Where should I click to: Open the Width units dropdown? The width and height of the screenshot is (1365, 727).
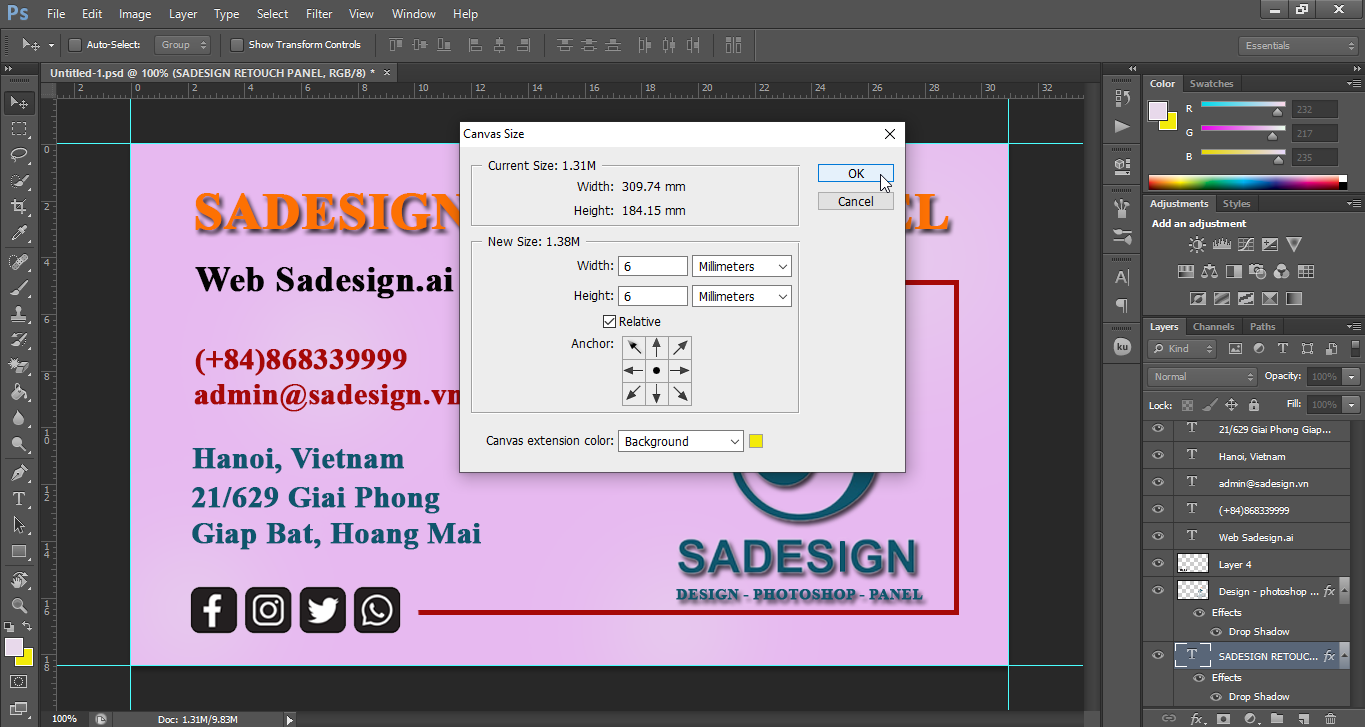coord(741,267)
